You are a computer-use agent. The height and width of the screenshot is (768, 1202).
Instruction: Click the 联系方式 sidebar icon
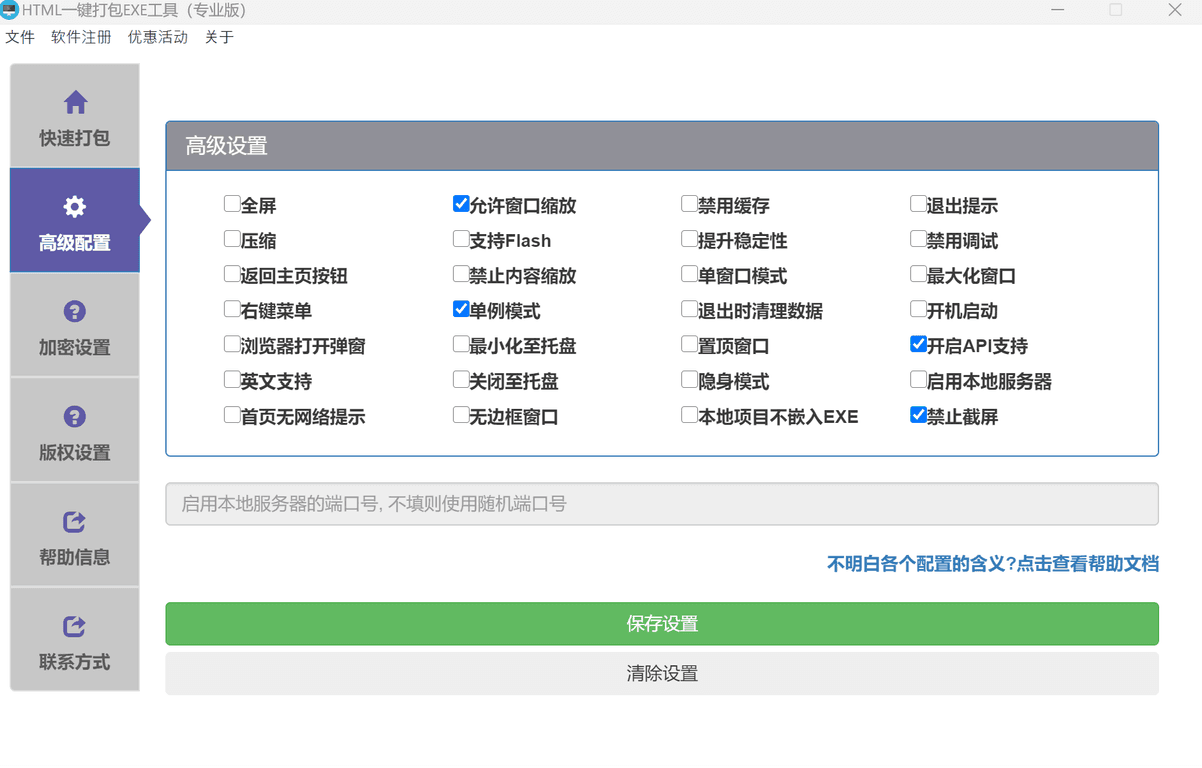(x=74, y=627)
